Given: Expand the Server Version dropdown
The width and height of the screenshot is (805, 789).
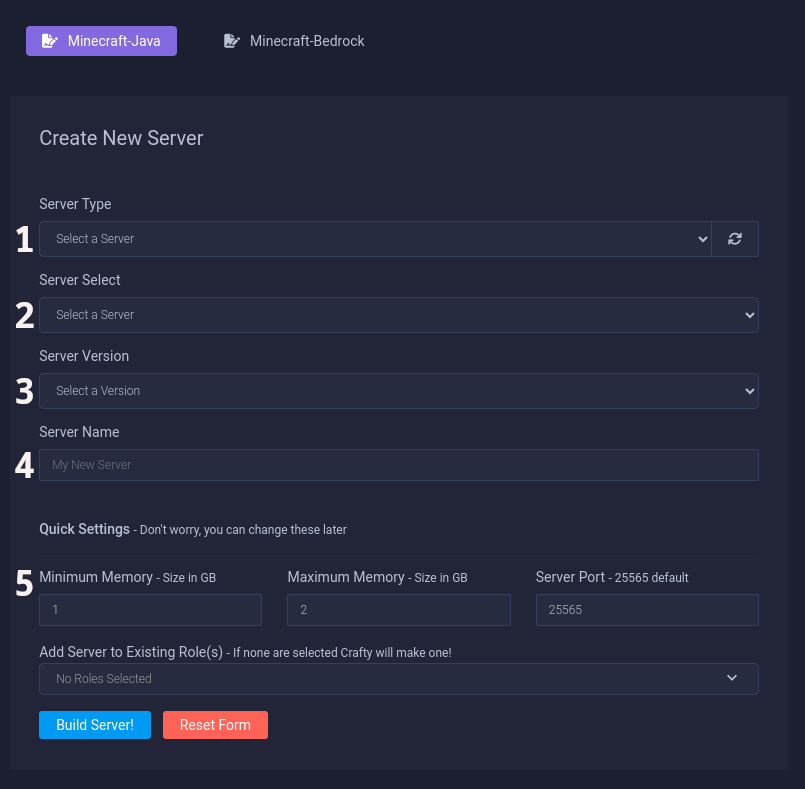Looking at the screenshot, I should coord(399,391).
